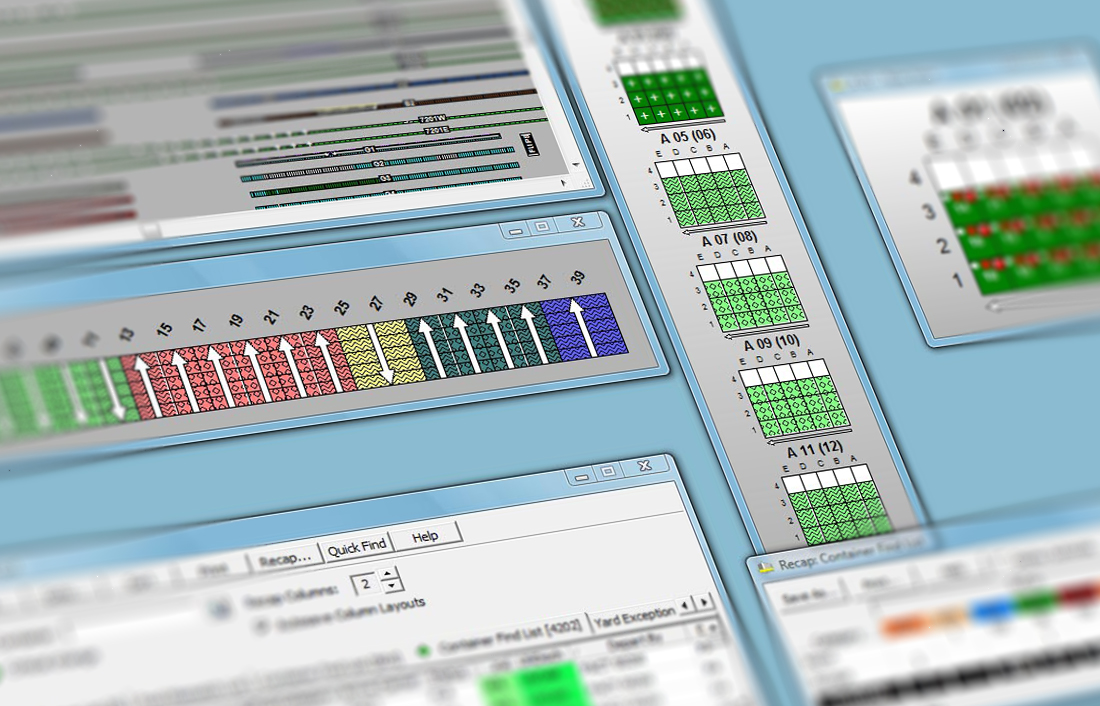Viewport: 1100px width, 706px height.
Task: Click the G1 track label in map window
Action: (x=370, y=149)
